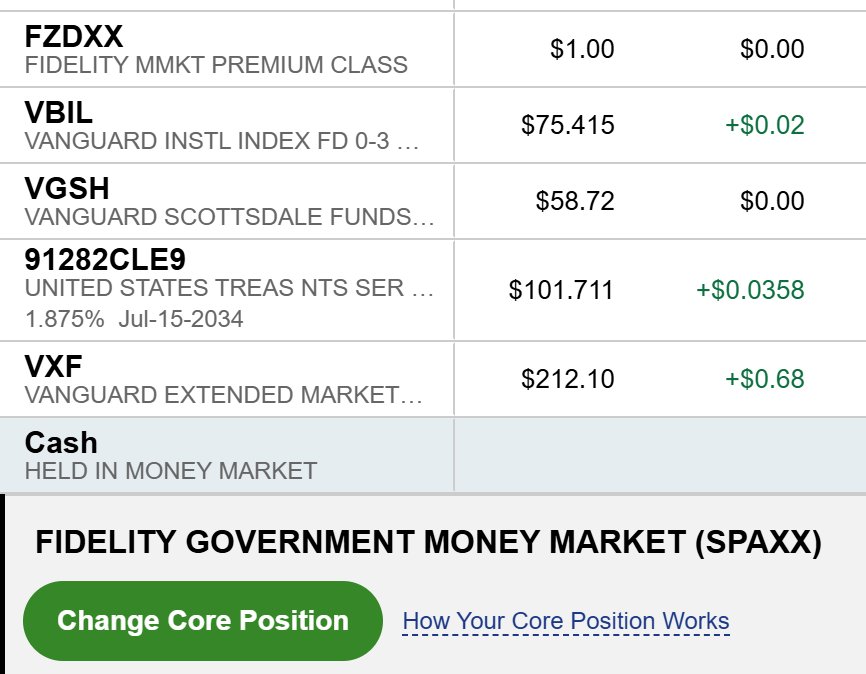
Task: Select the VXF ticker symbol
Action: (54, 367)
